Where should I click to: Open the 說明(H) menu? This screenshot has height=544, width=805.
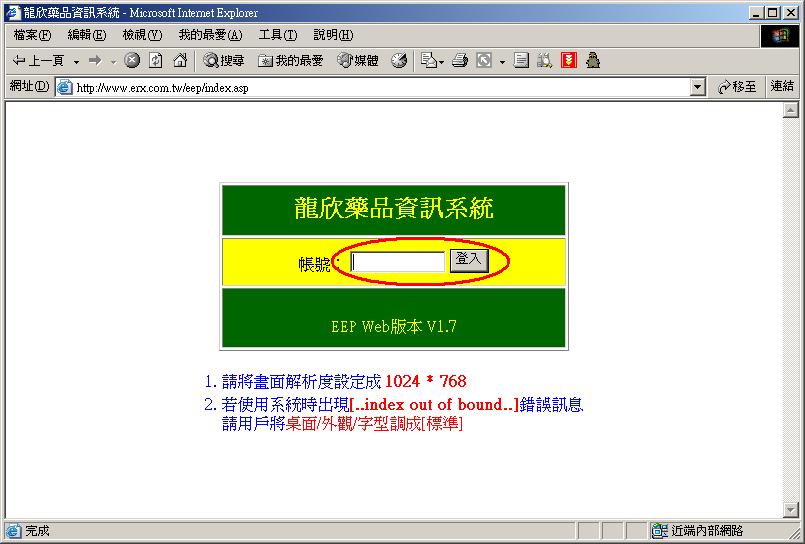333,35
